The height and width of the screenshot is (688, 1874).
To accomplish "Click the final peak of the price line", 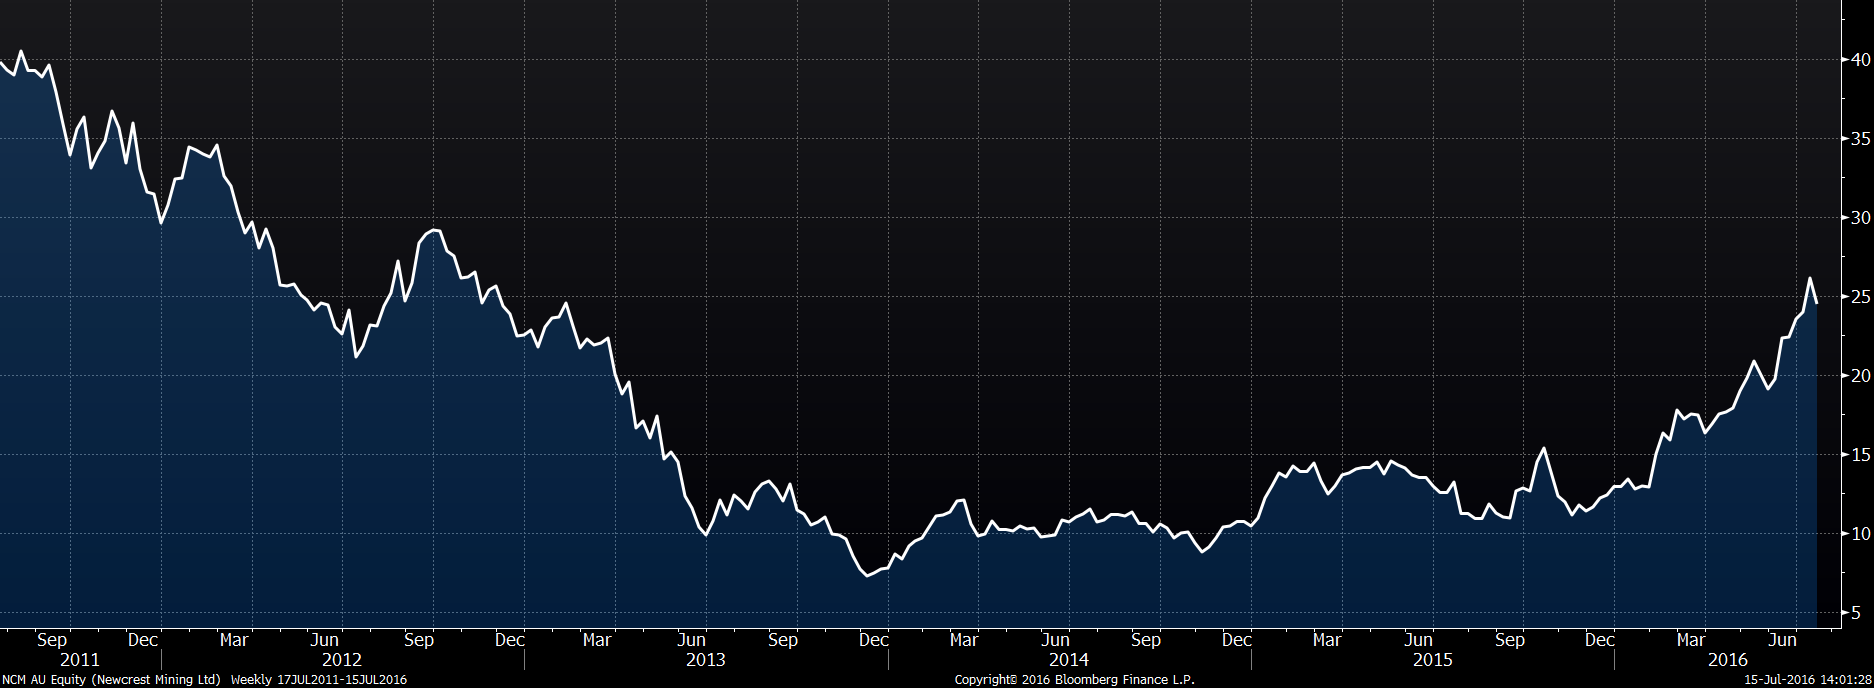I will pos(1810,279).
